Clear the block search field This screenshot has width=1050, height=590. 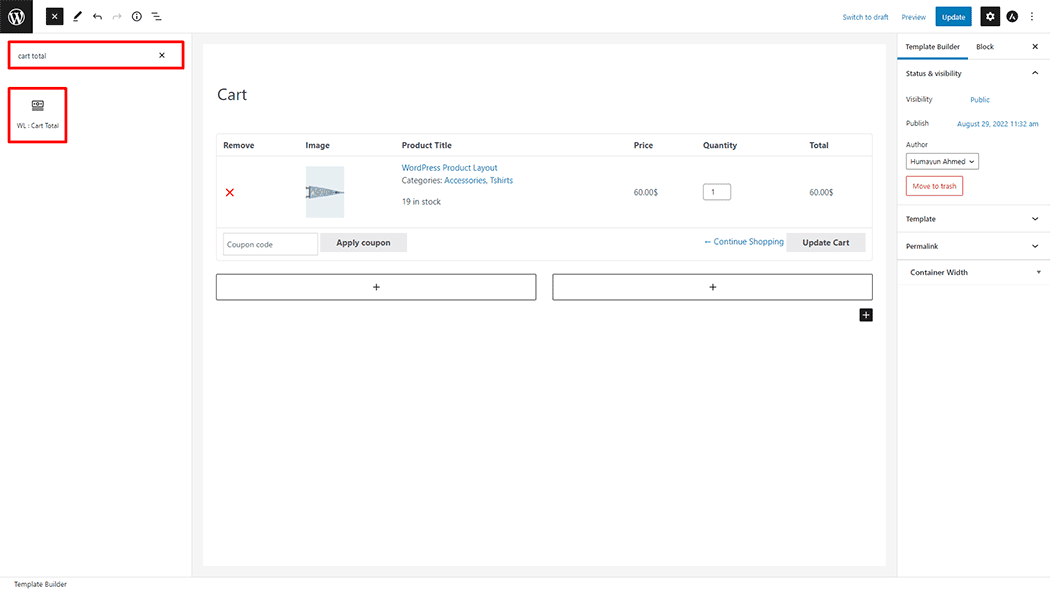click(x=162, y=56)
